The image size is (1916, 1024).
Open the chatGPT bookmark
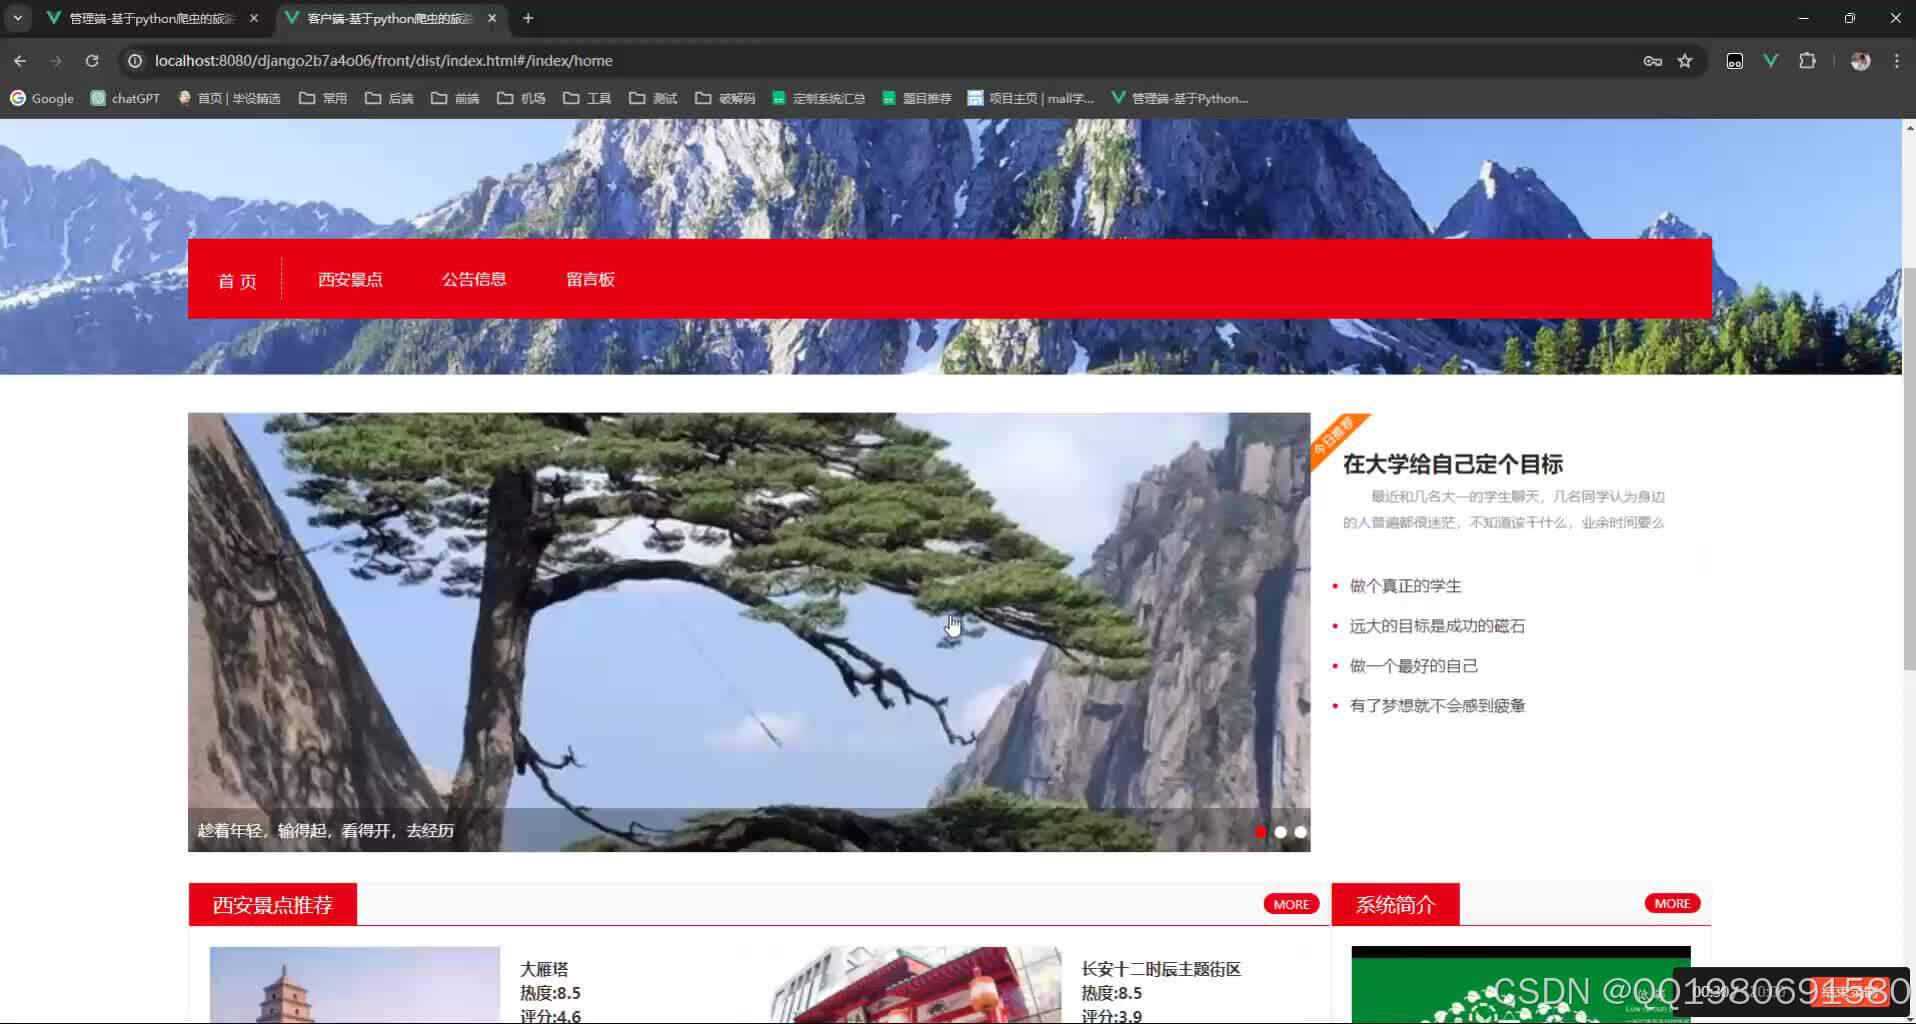pos(124,98)
